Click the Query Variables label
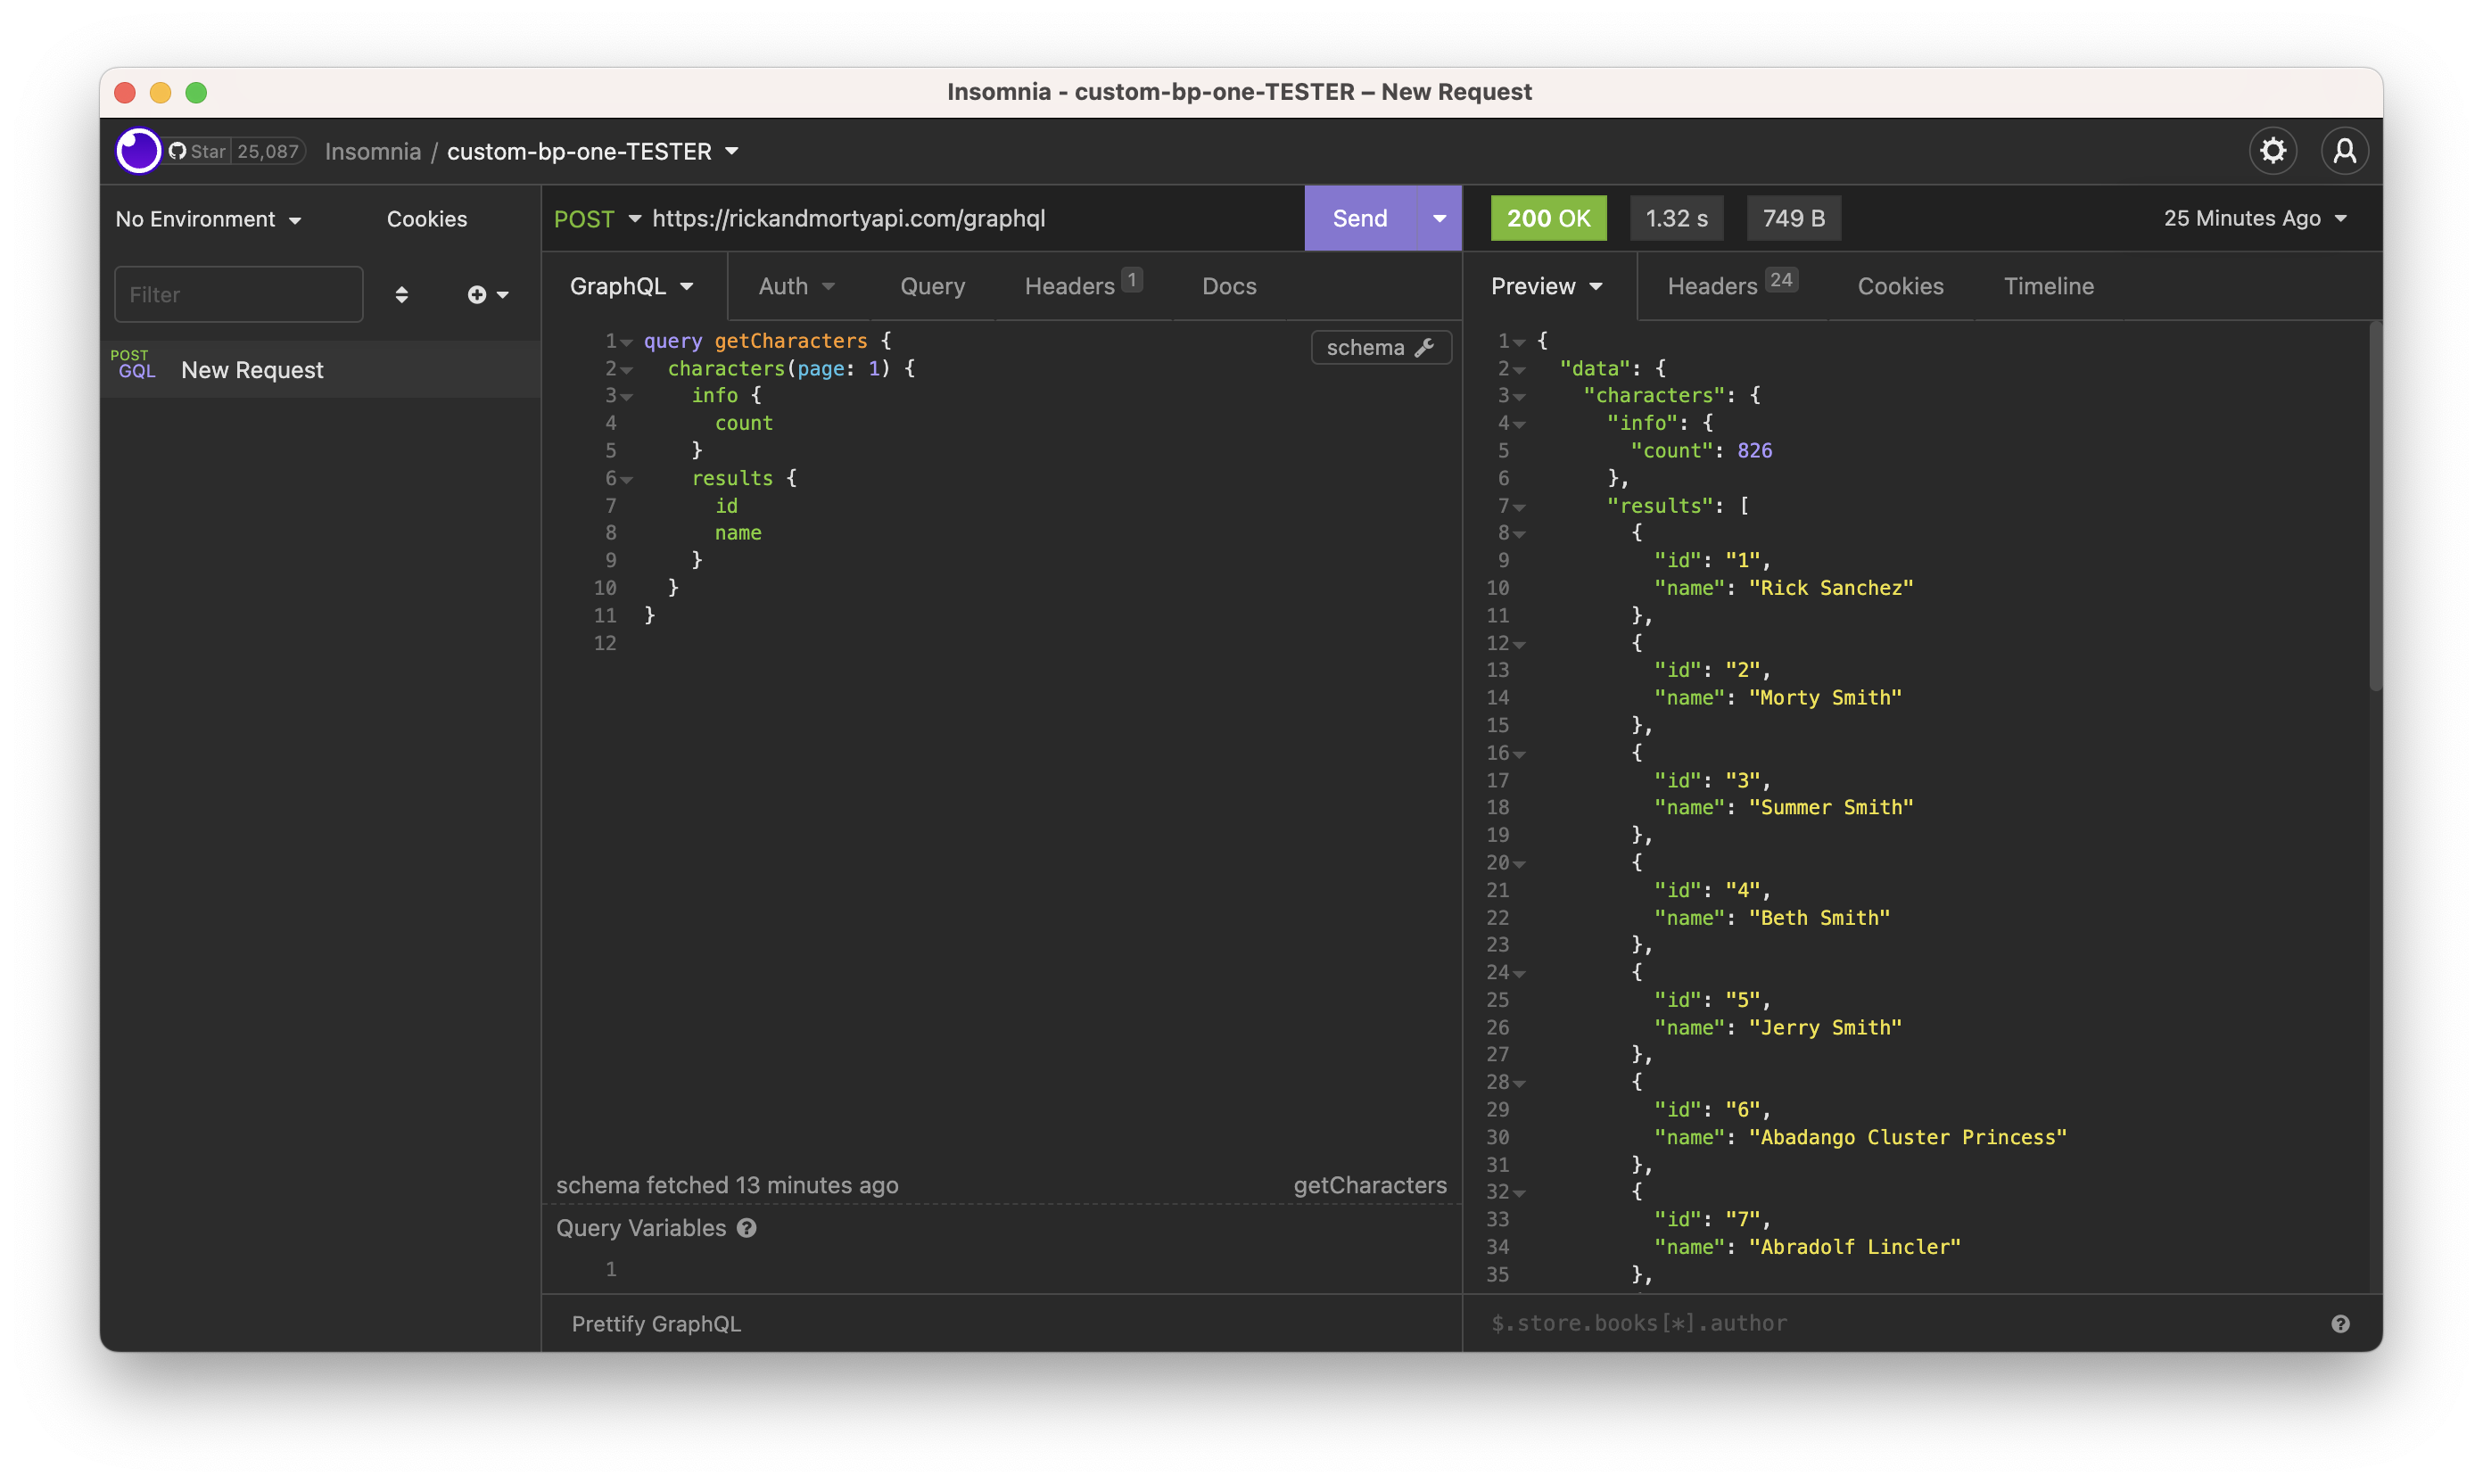Viewport: 2483px width, 1484px height. tap(640, 1228)
